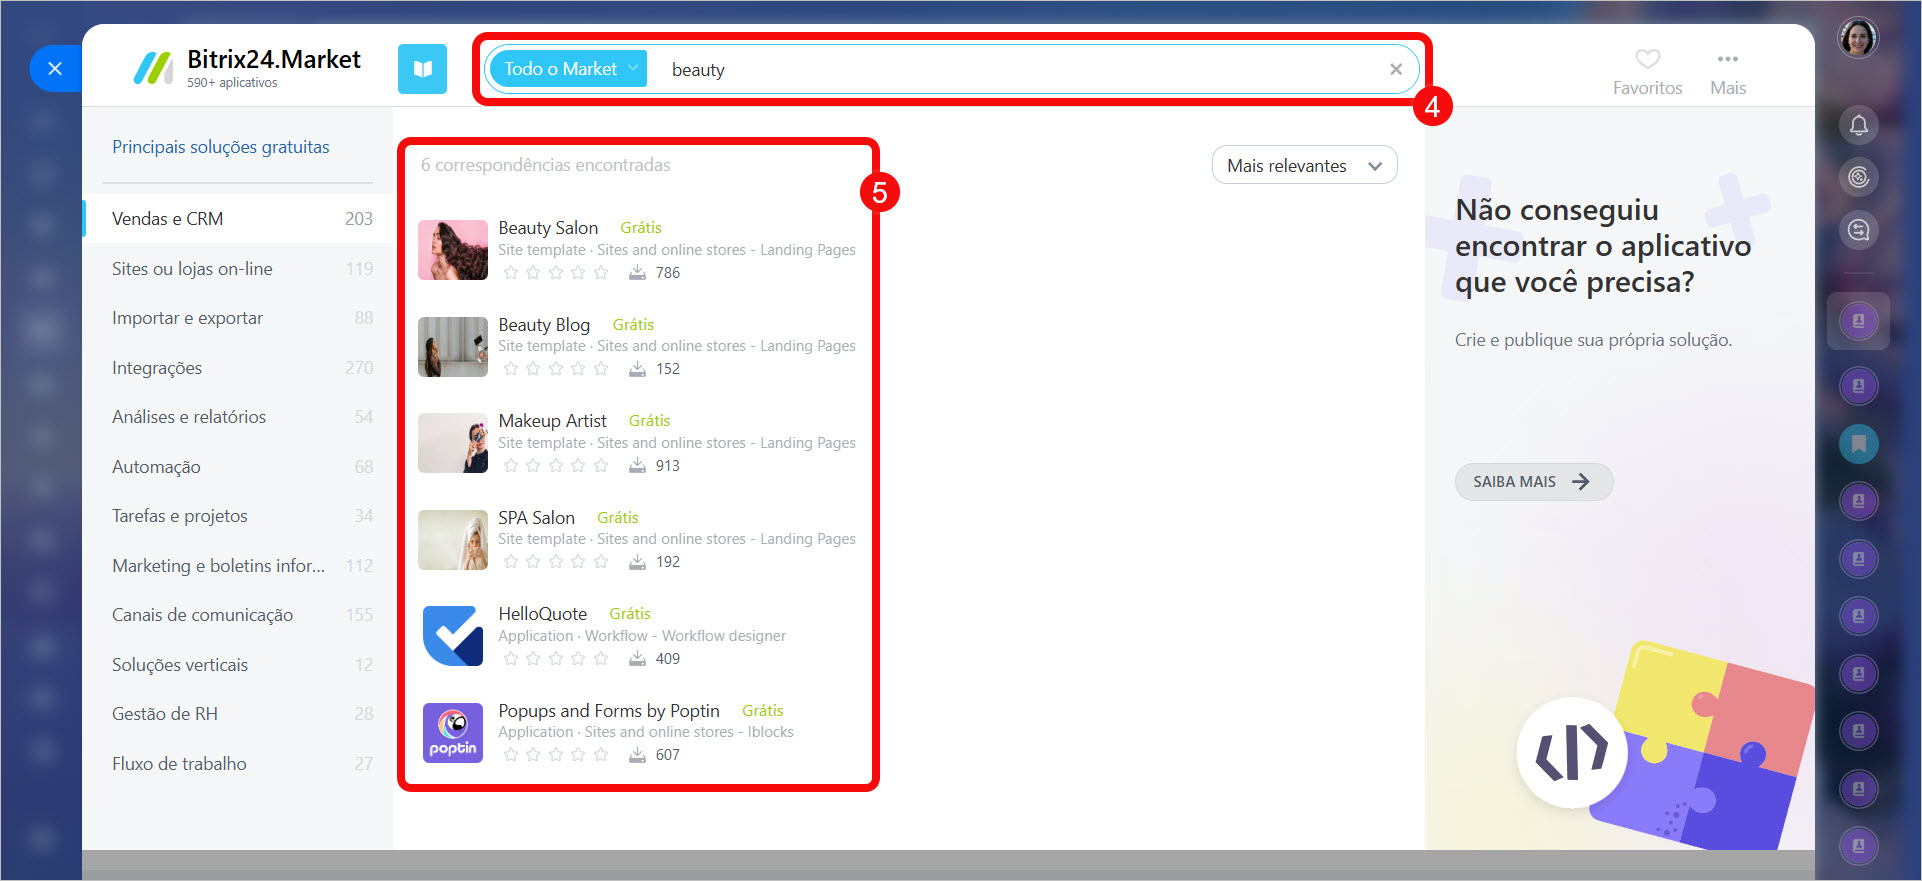
Task: Open the SPA Salon thumbnail
Action: pyautogui.click(x=453, y=540)
